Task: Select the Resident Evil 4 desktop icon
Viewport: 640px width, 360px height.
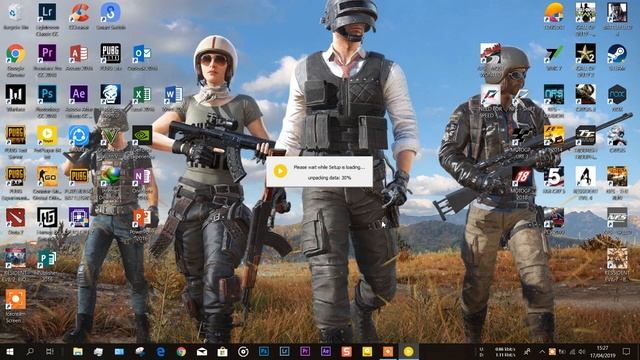Action: (585, 176)
